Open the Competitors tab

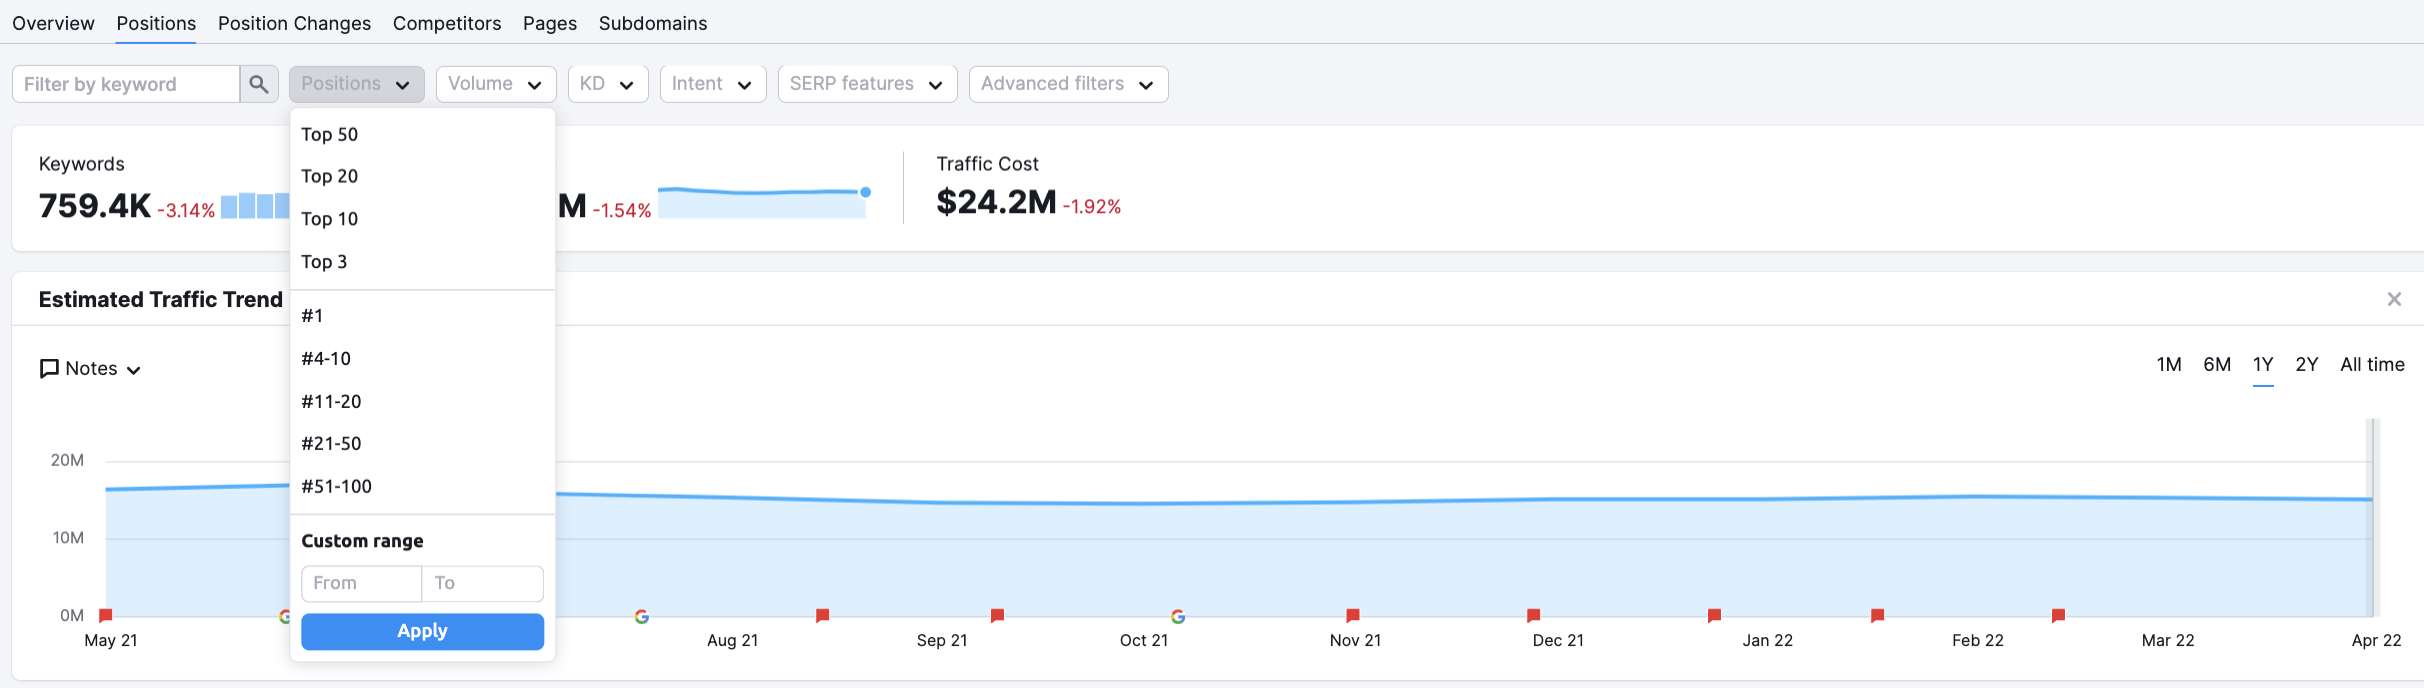447,23
